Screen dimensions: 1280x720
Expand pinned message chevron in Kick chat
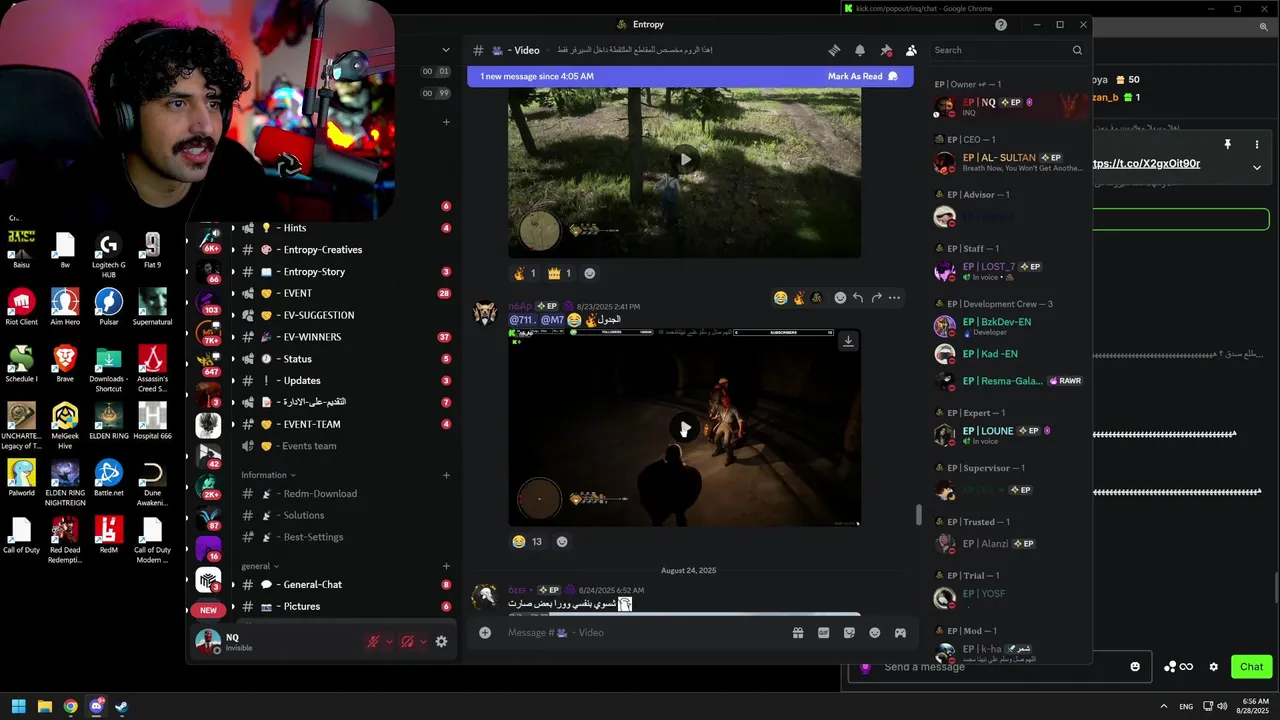click(x=1257, y=167)
